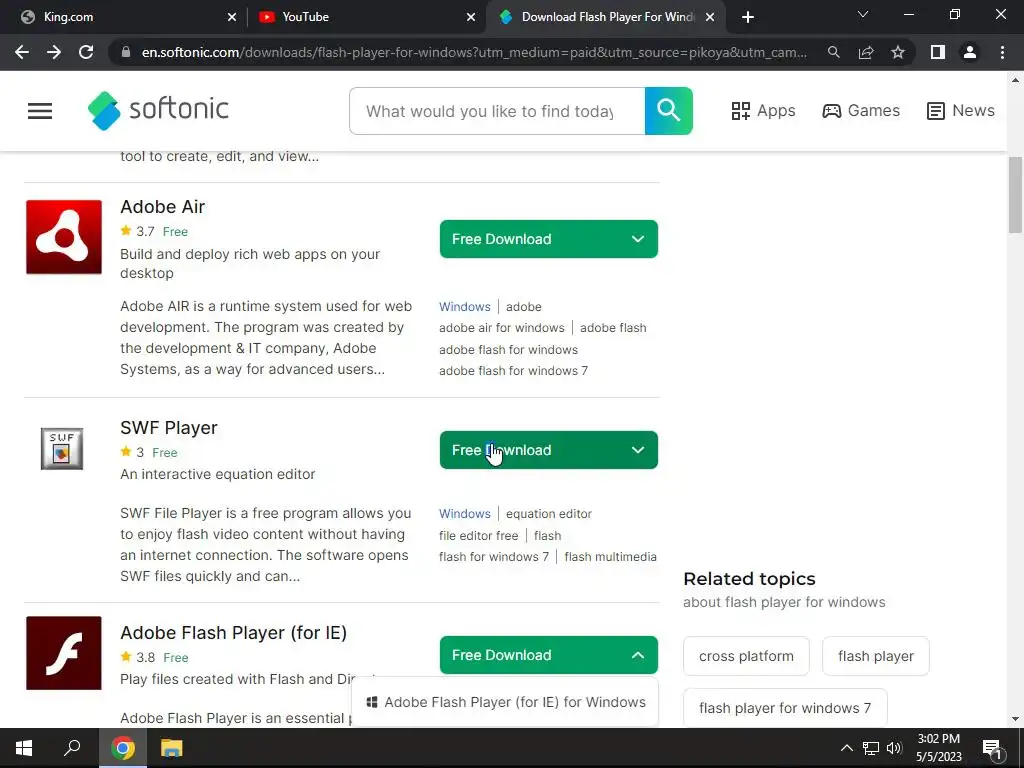Focus the Softonic search input field
This screenshot has width=1024, height=768.
(497, 111)
